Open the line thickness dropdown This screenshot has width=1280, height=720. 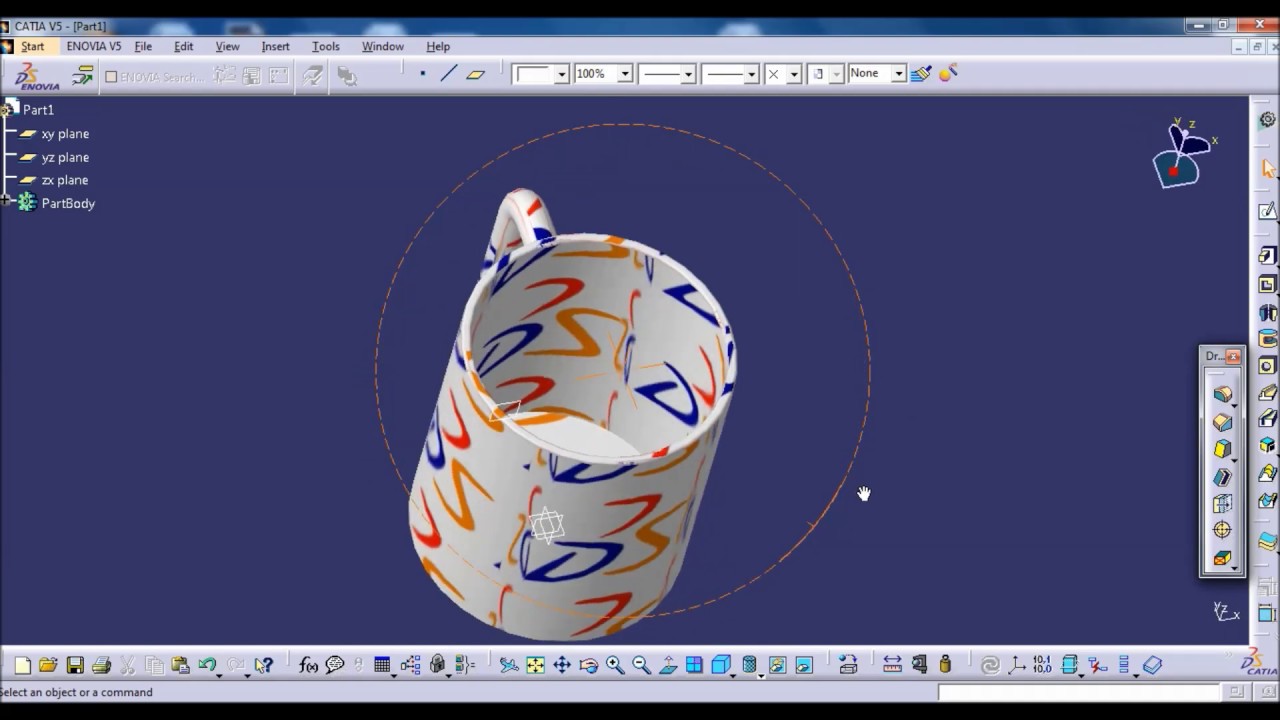688,74
